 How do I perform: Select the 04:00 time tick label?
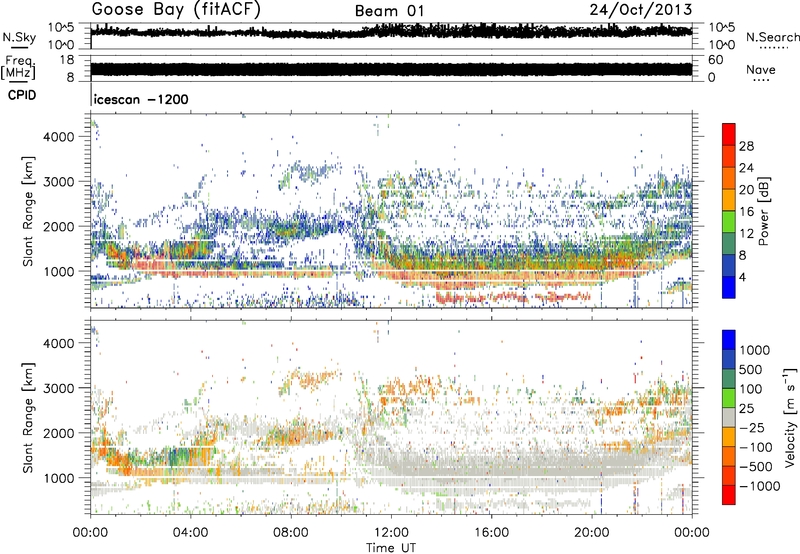click(190, 532)
